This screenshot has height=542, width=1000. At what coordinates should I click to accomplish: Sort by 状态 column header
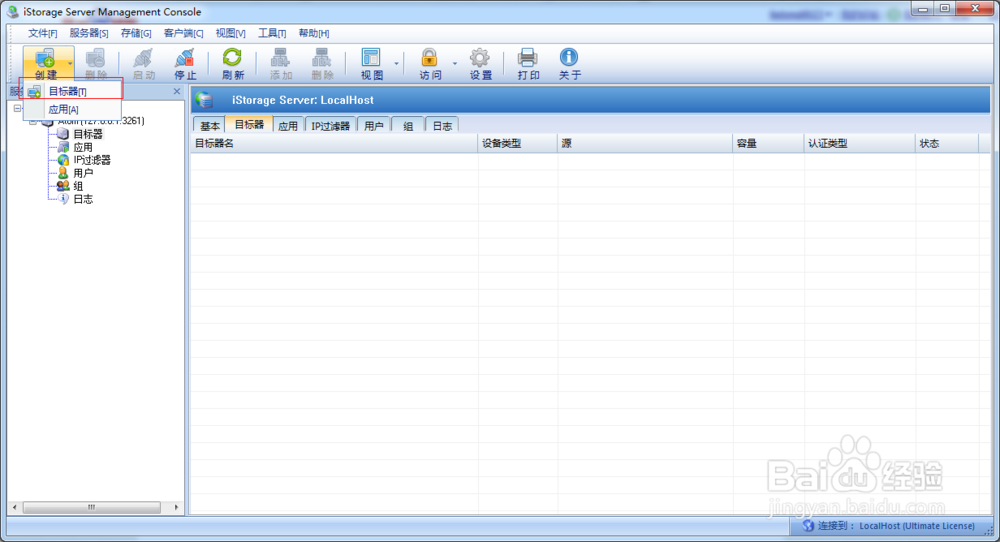(947, 143)
